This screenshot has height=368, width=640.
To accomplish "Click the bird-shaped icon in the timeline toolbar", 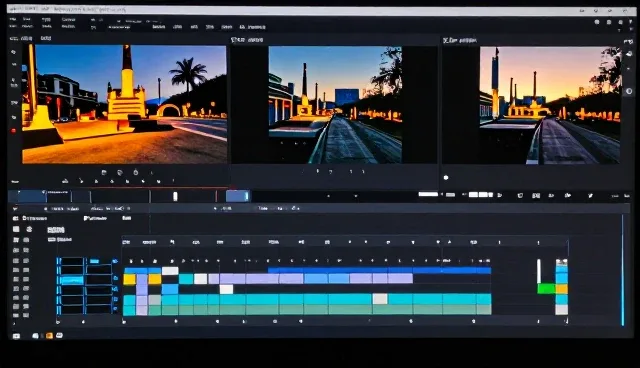I will tap(590, 195).
